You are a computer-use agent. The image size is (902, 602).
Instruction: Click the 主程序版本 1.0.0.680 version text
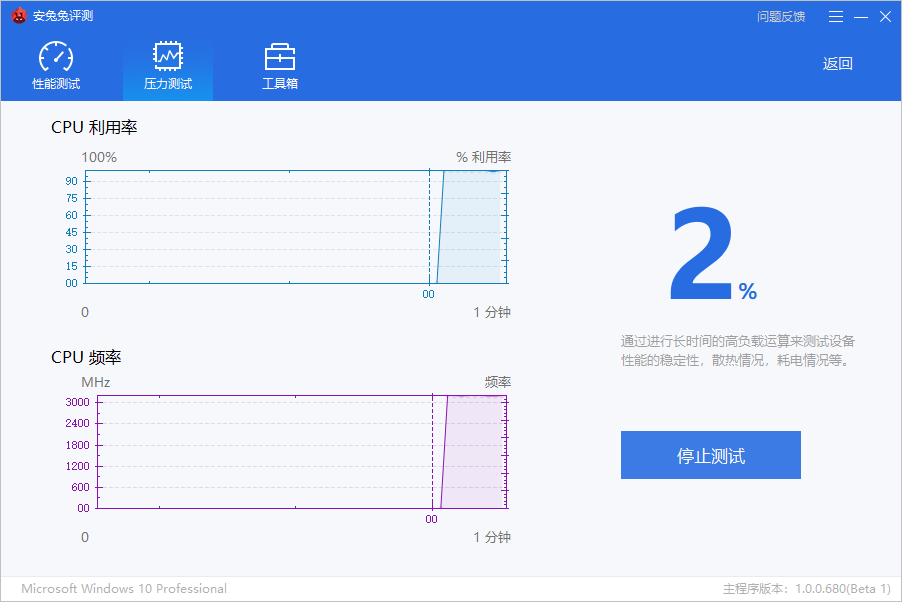click(807, 589)
